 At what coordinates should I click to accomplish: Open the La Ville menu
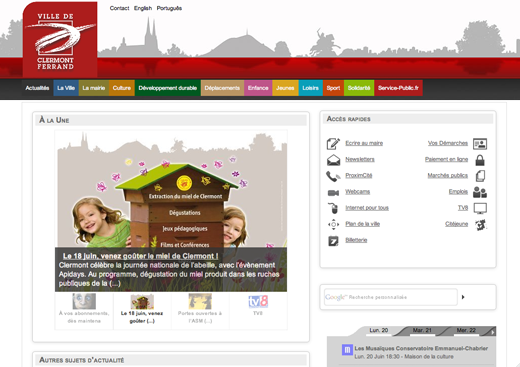click(x=66, y=88)
